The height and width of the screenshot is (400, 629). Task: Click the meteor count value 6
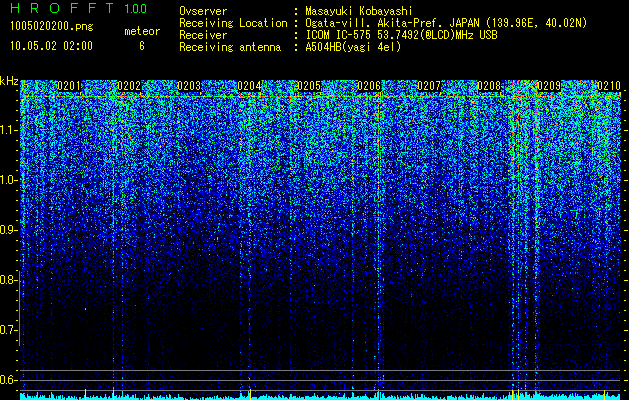tap(142, 46)
